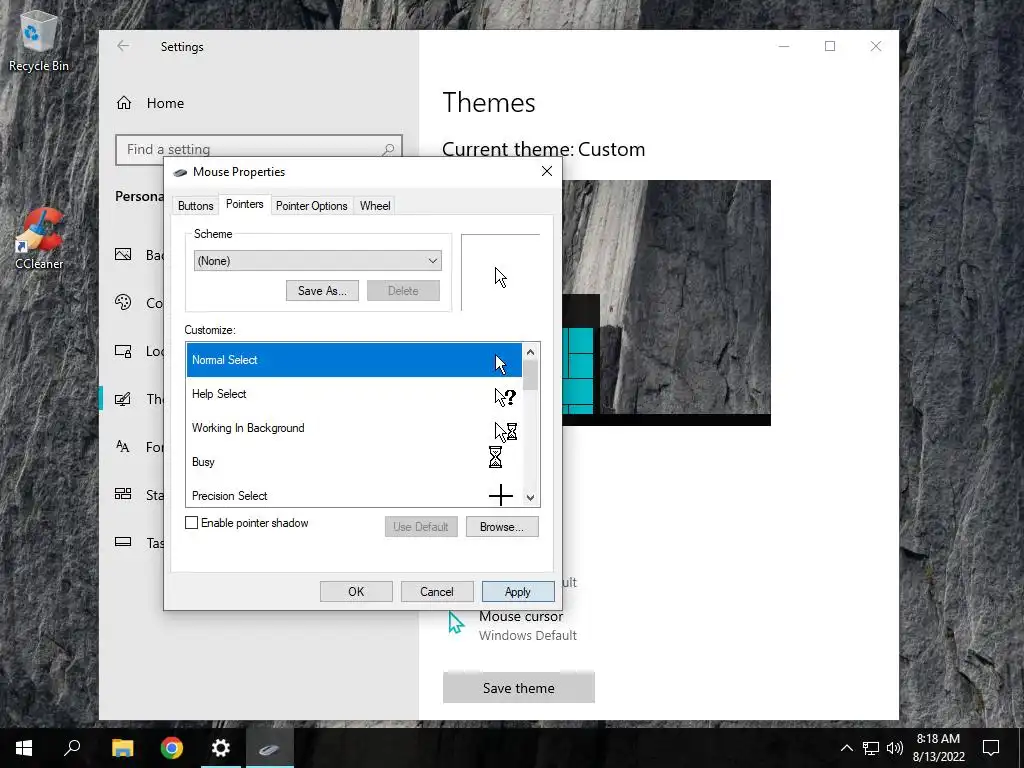Screen dimensions: 1024x768
Task: Click Cancel in Mouse Properties
Action: click(436, 592)
